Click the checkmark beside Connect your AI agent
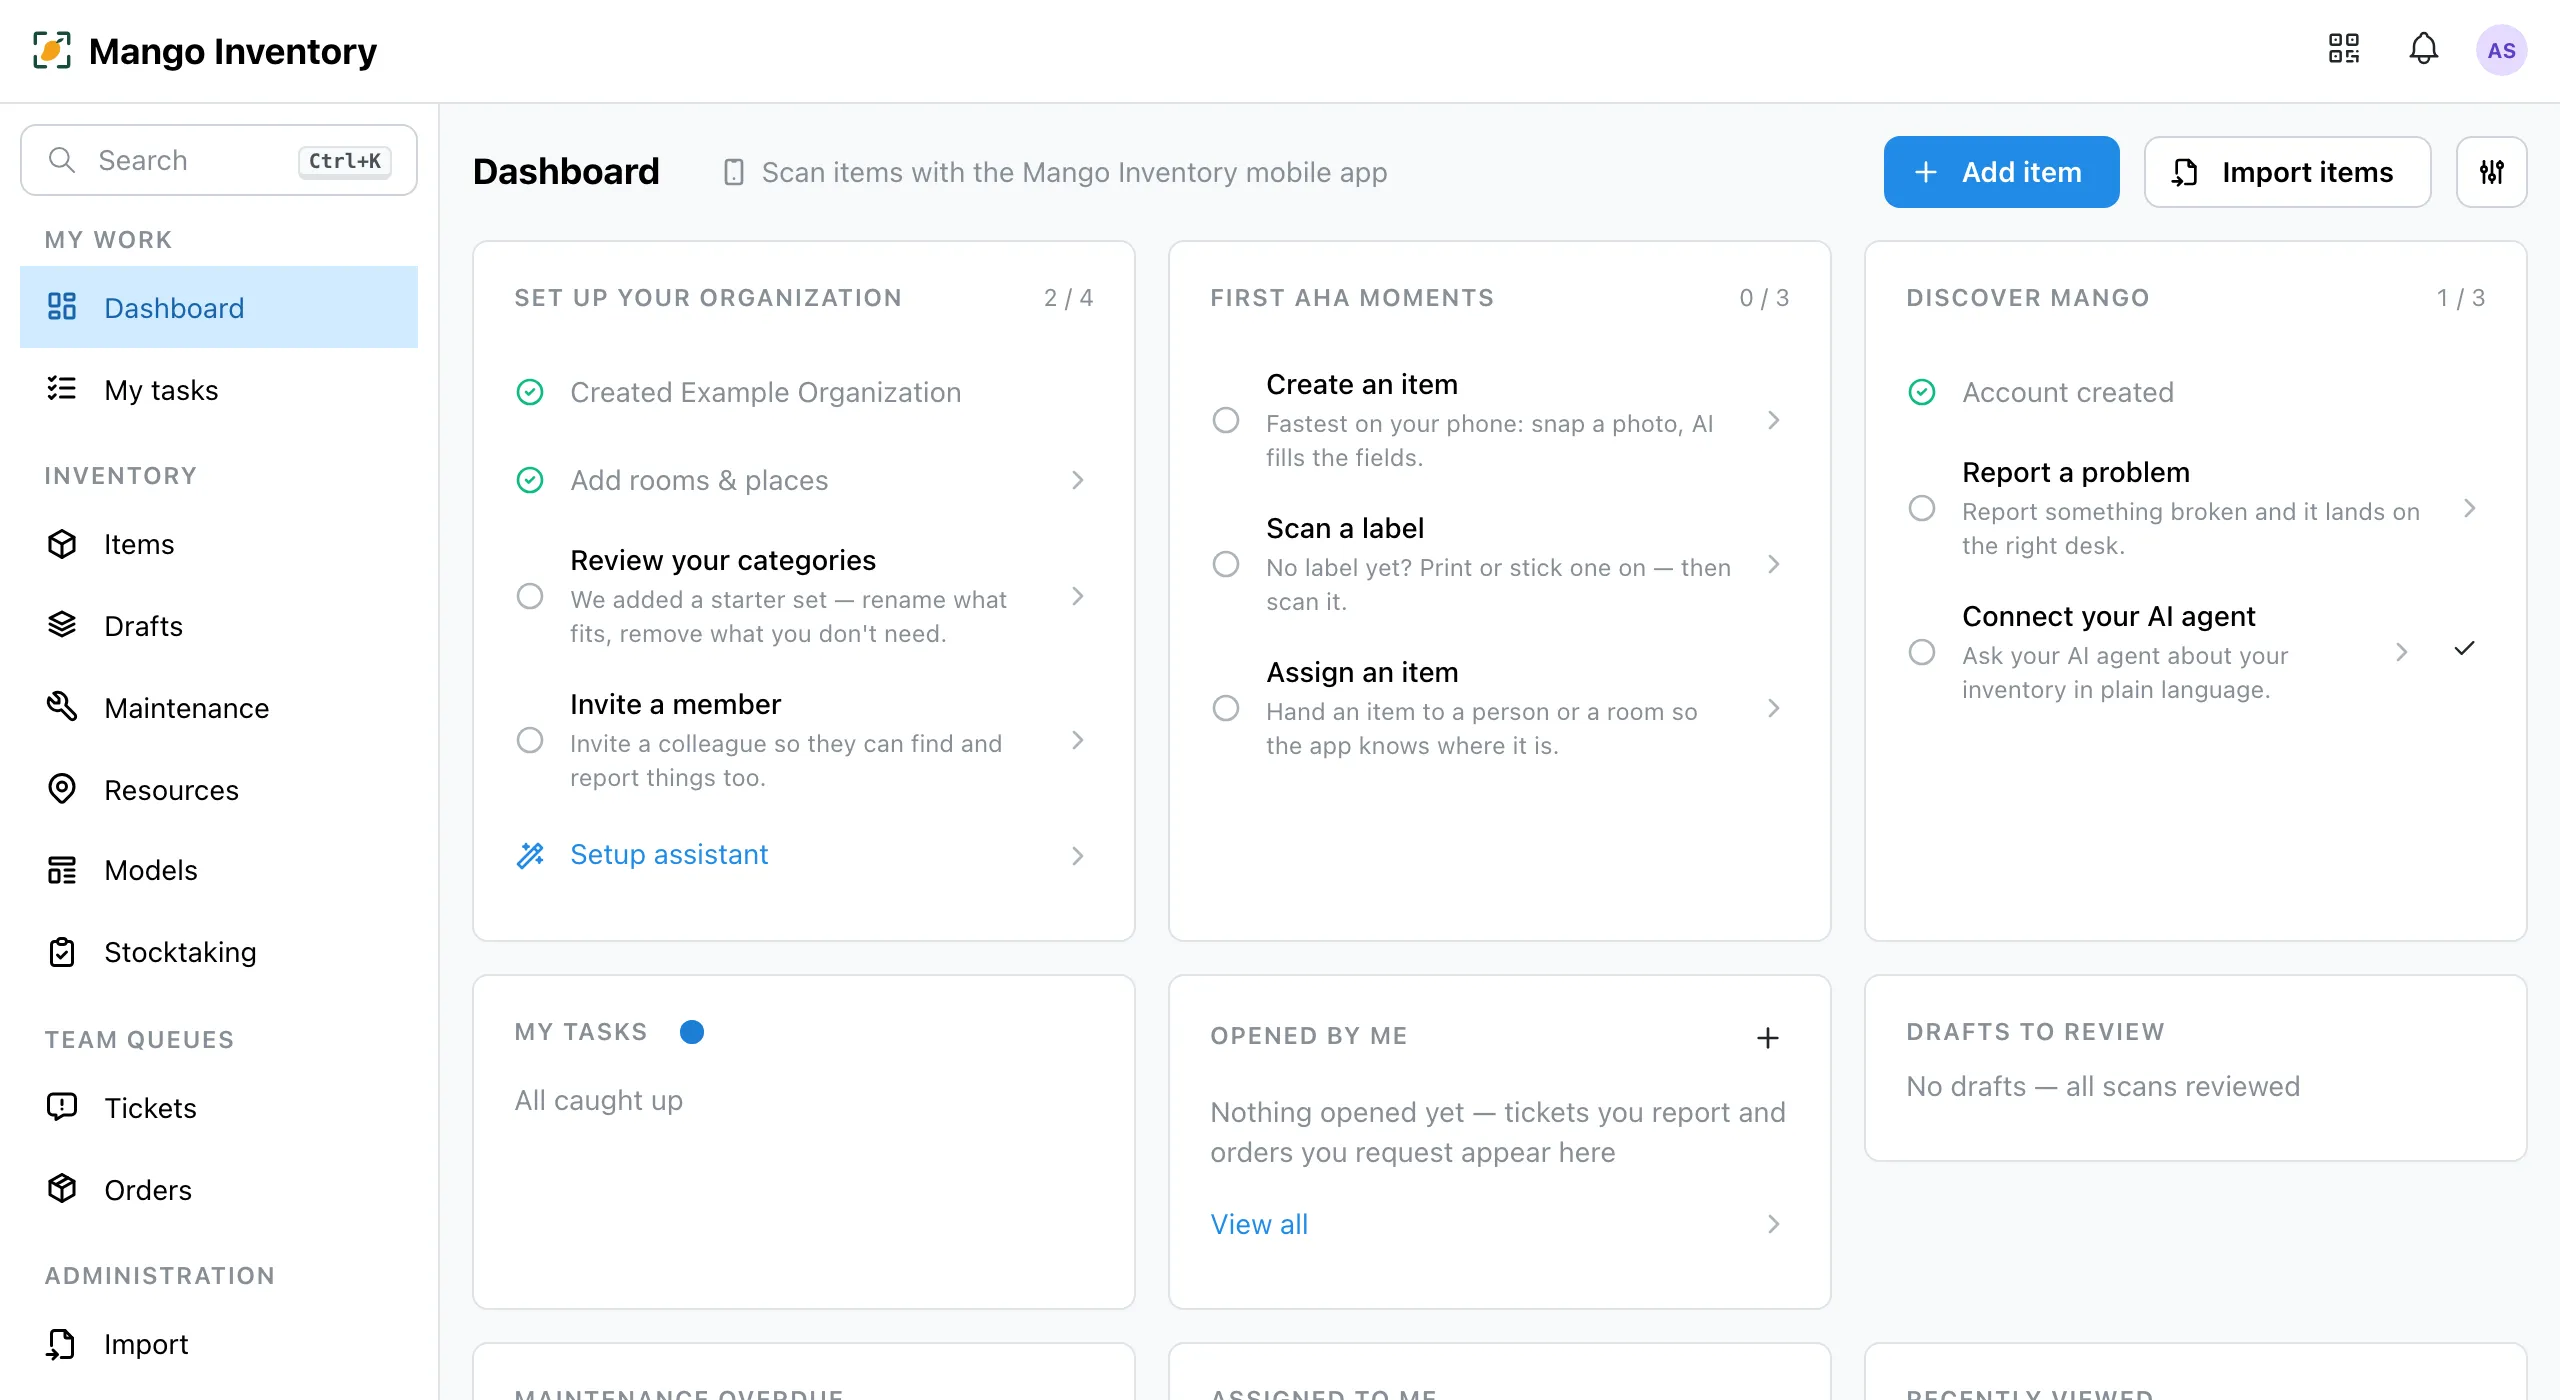The height and width of the screenshot is (1400, 2560). coord(2465,649)
